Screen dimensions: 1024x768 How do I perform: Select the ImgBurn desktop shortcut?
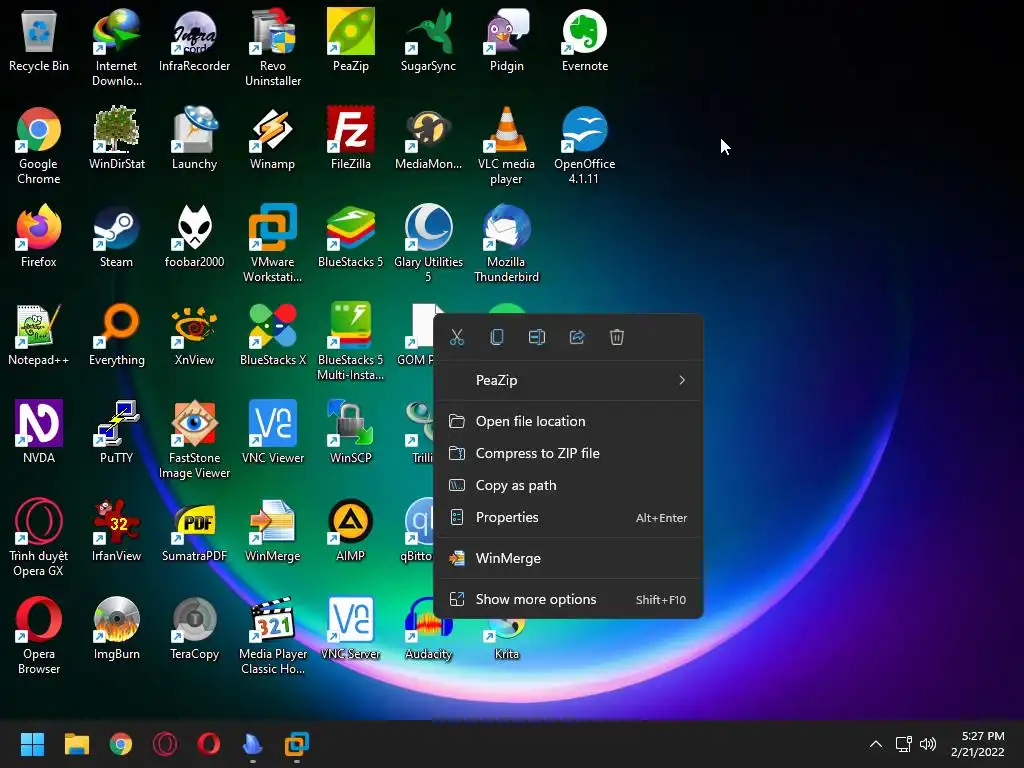pos(116,628)
